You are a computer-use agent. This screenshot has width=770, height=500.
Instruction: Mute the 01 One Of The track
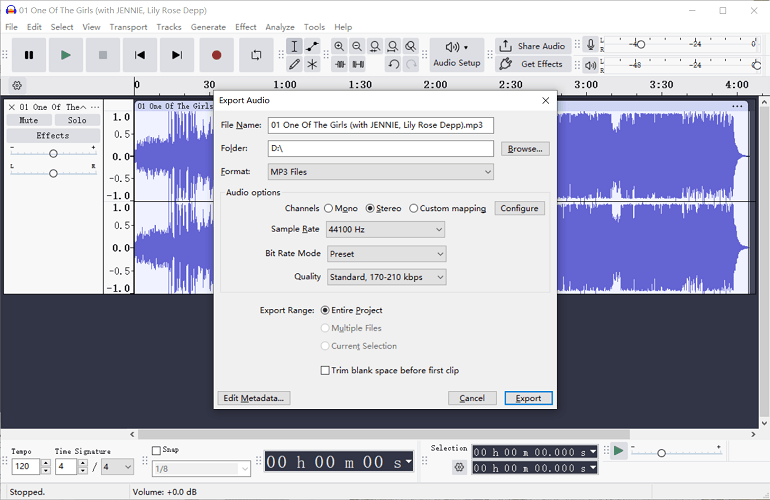28,120
